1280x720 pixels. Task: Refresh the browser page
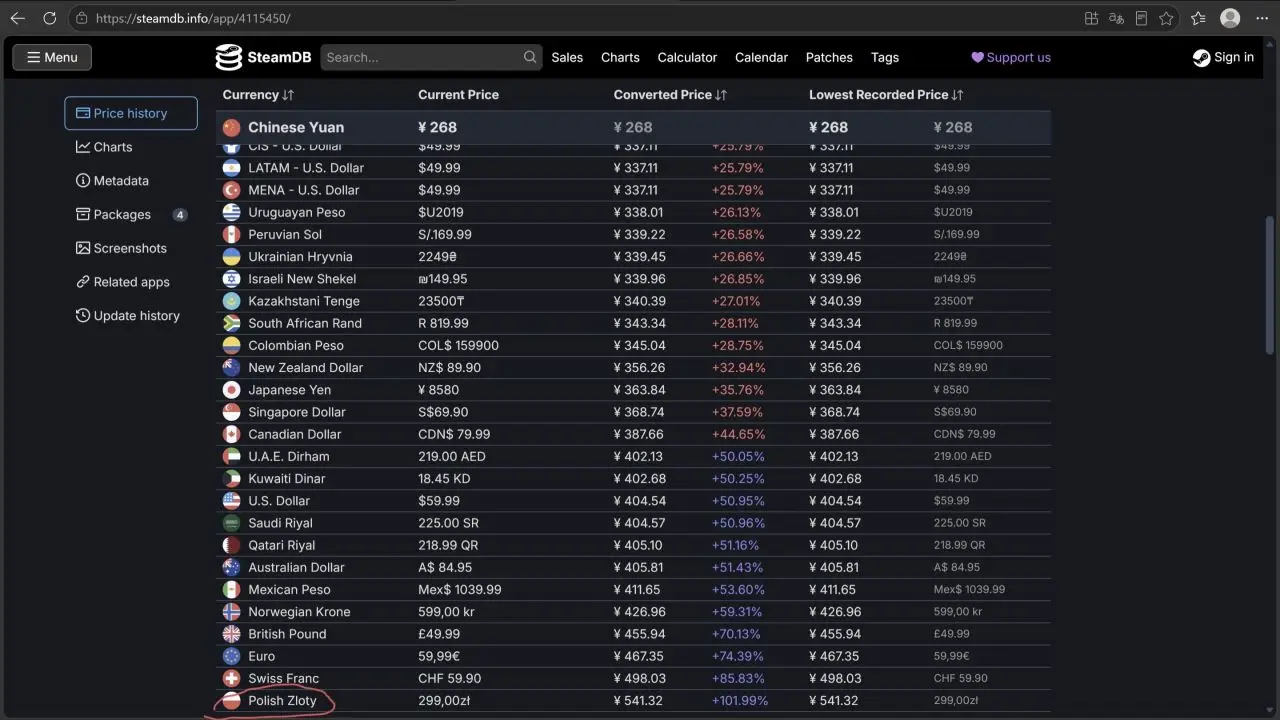[x=49, y=18]
